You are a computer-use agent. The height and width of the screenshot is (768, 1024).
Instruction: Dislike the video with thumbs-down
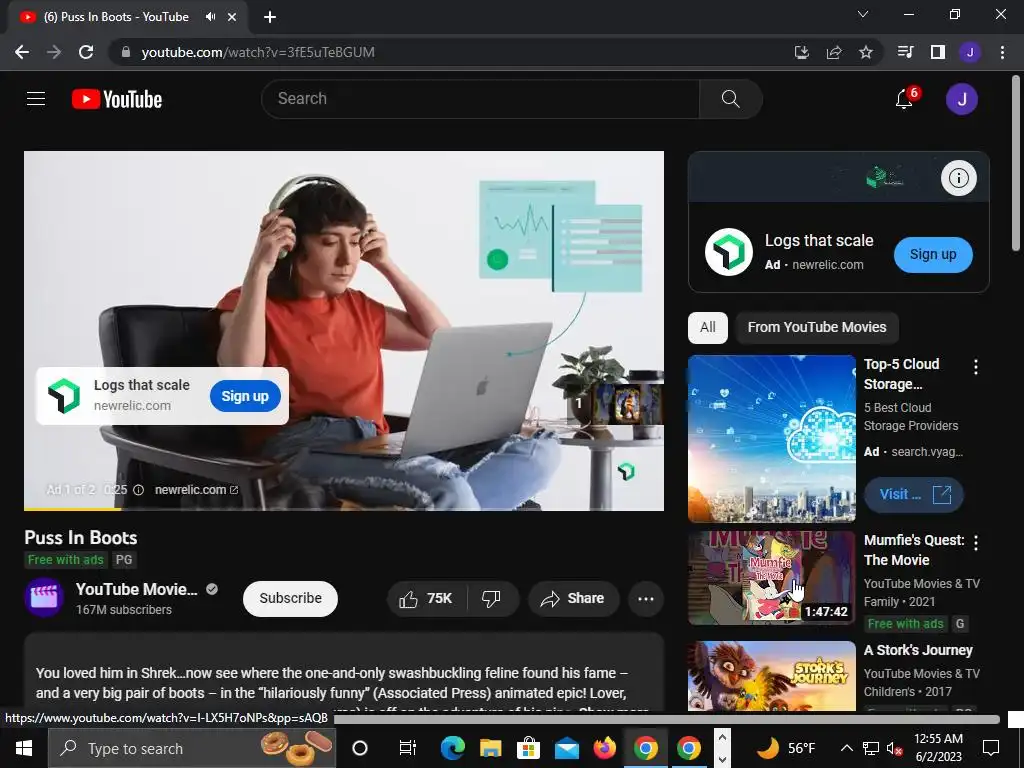coord(491,598)
